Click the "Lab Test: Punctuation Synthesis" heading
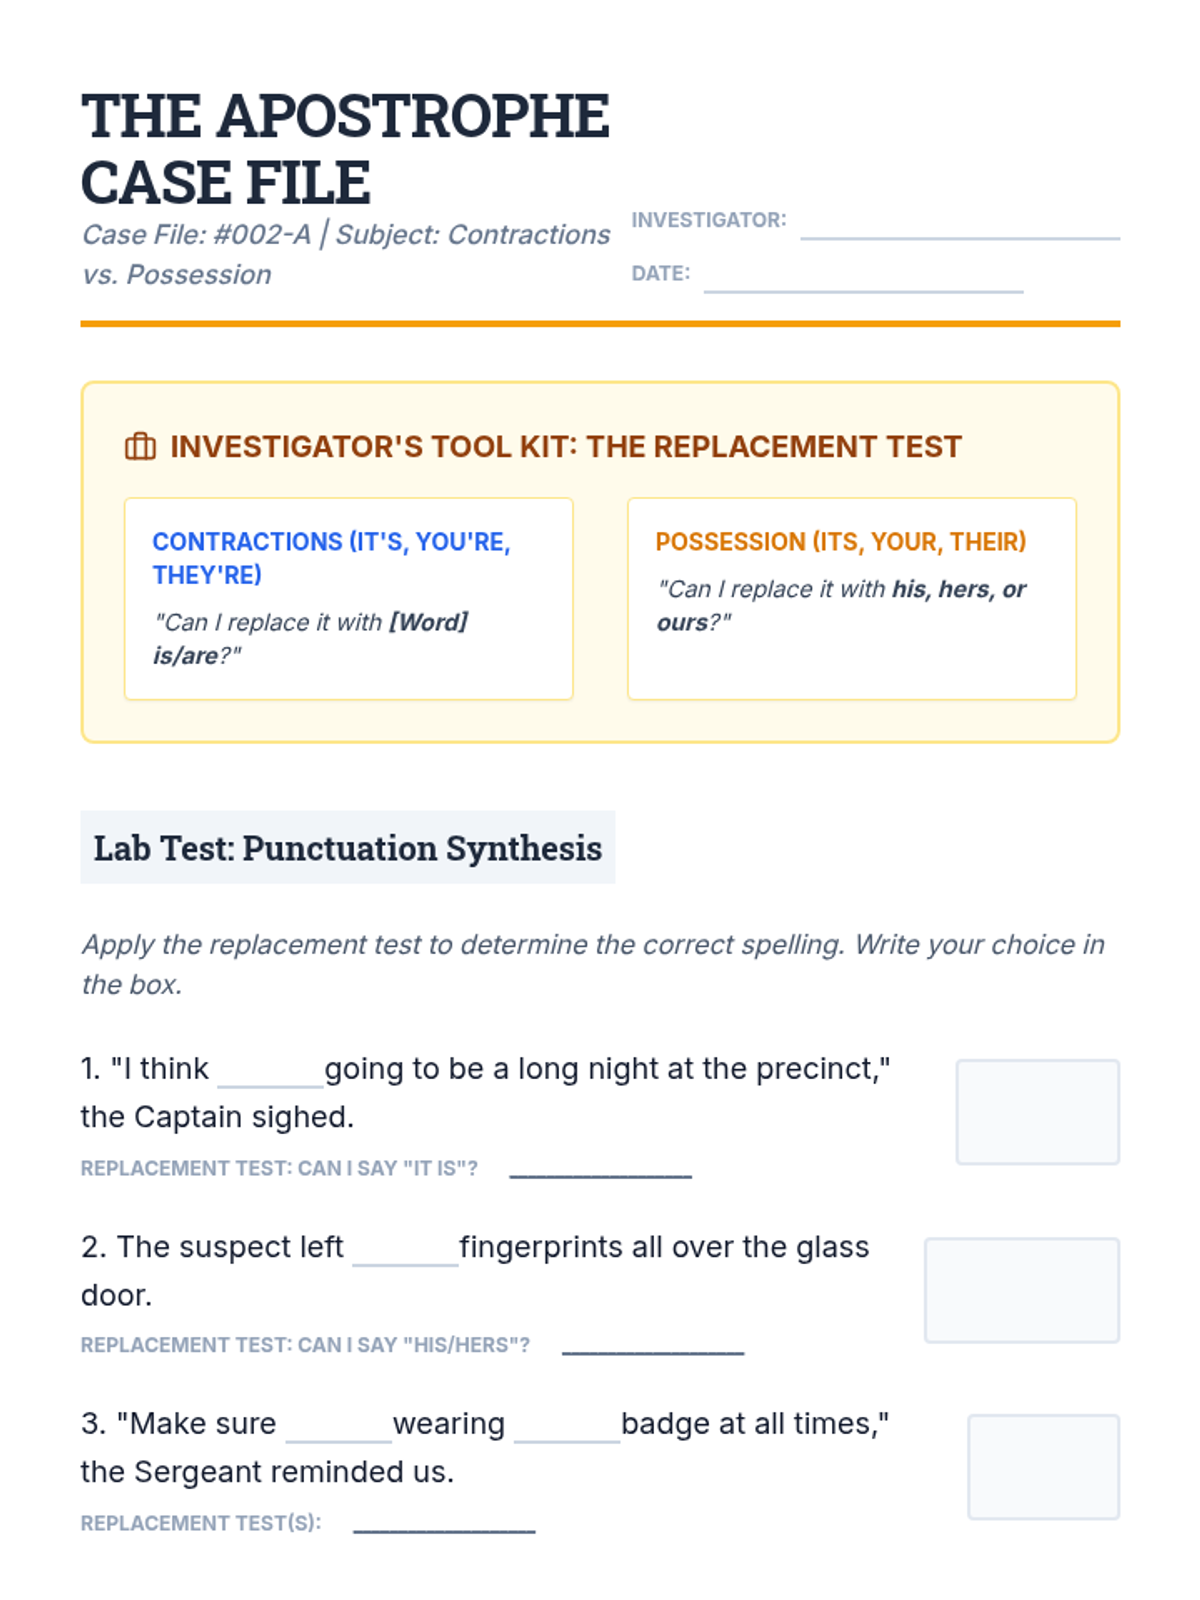 point(347,848)
